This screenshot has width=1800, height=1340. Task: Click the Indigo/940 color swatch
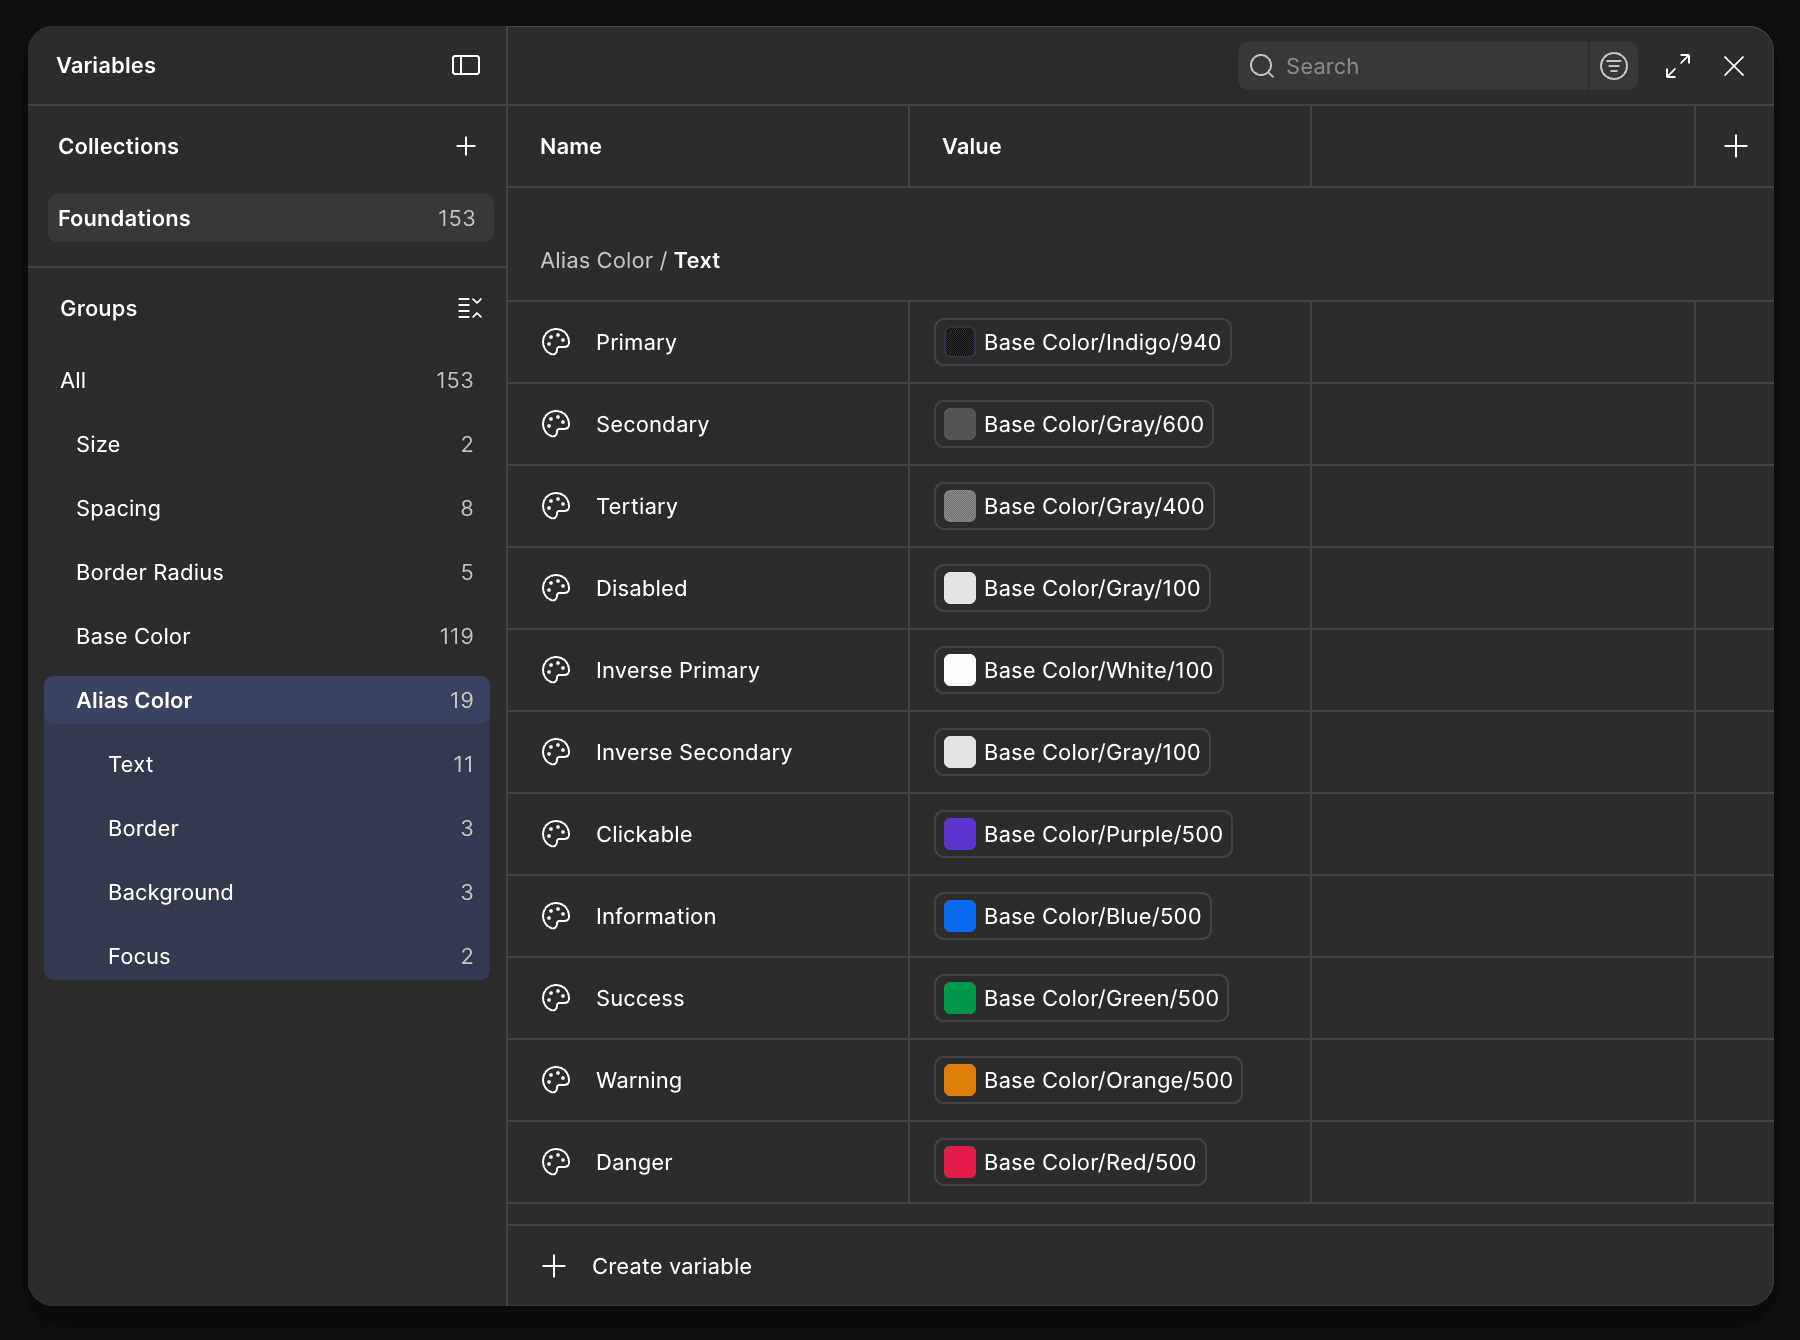pos(960,342)
